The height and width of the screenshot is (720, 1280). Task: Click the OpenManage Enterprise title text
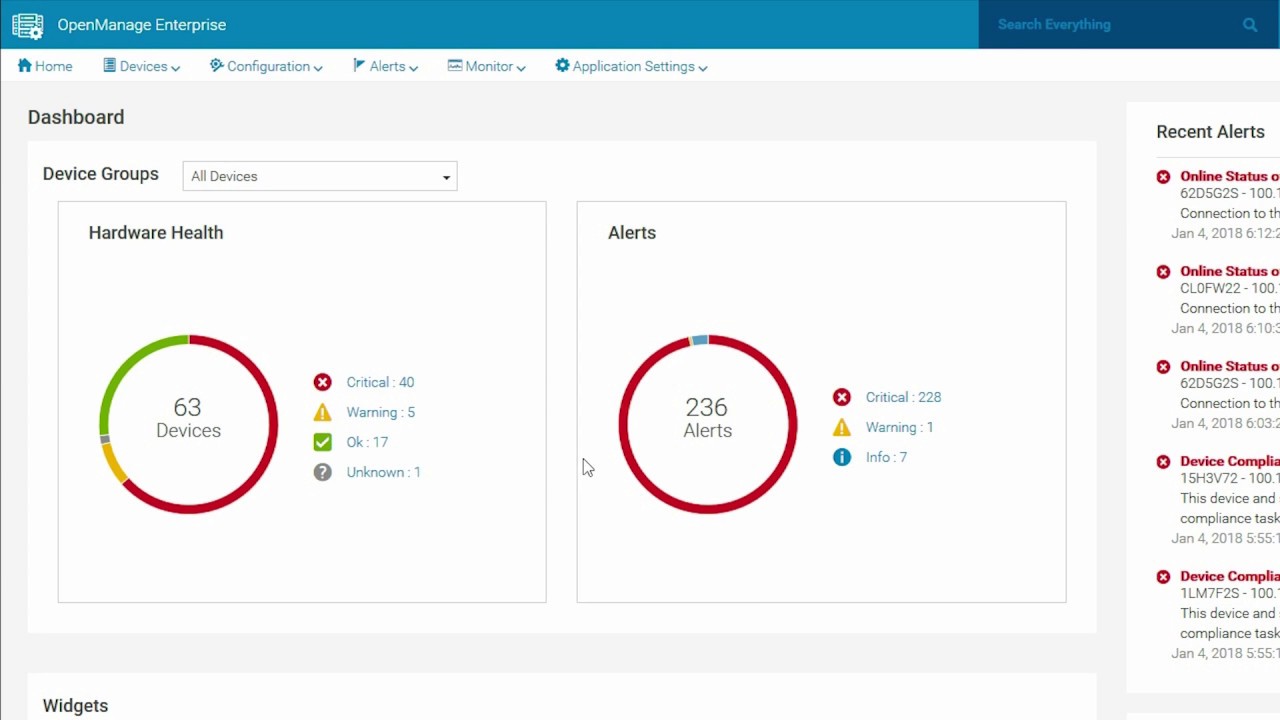pos(141,25)
